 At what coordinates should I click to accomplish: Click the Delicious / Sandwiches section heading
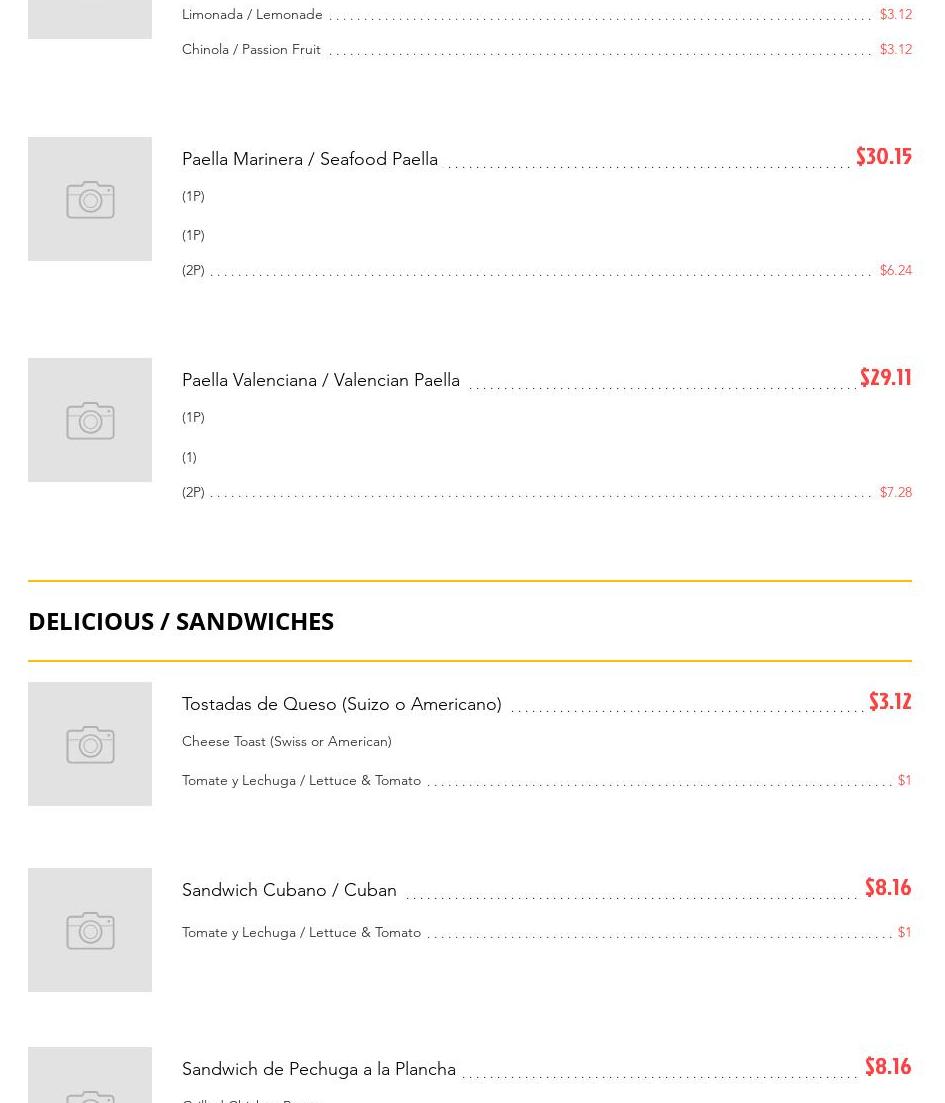181,621
